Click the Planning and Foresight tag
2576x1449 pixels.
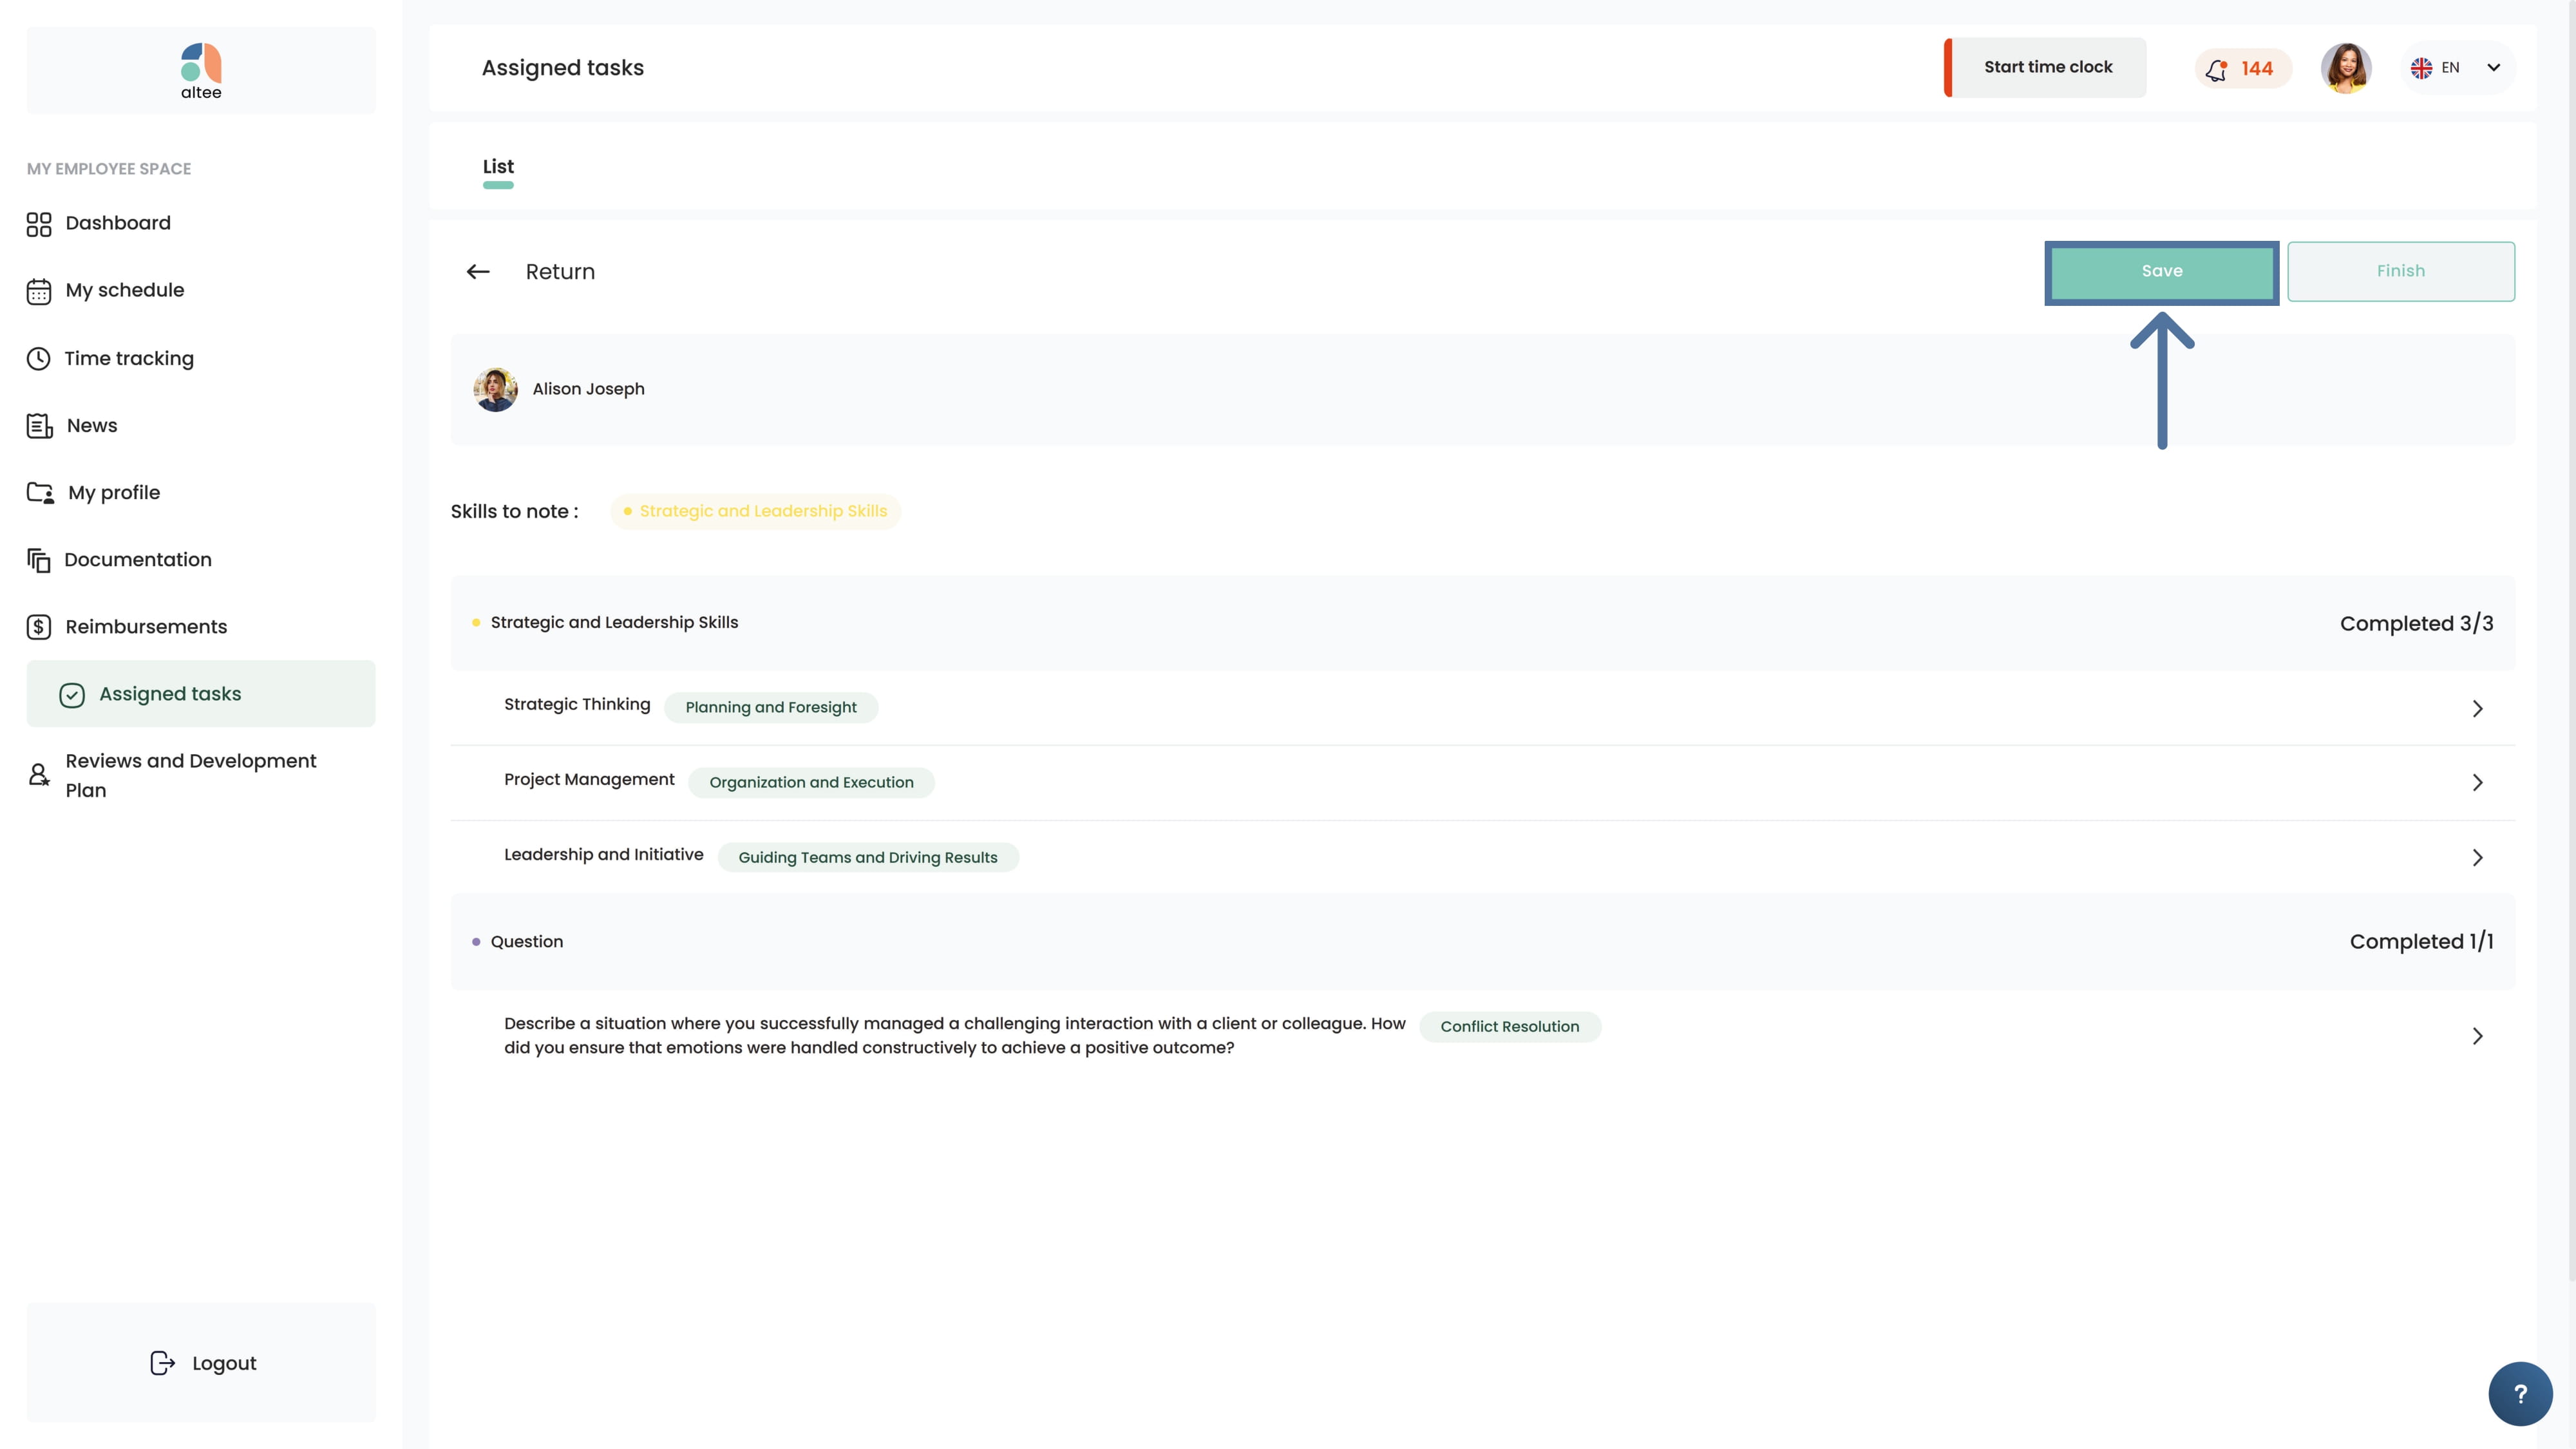(771, 707)
